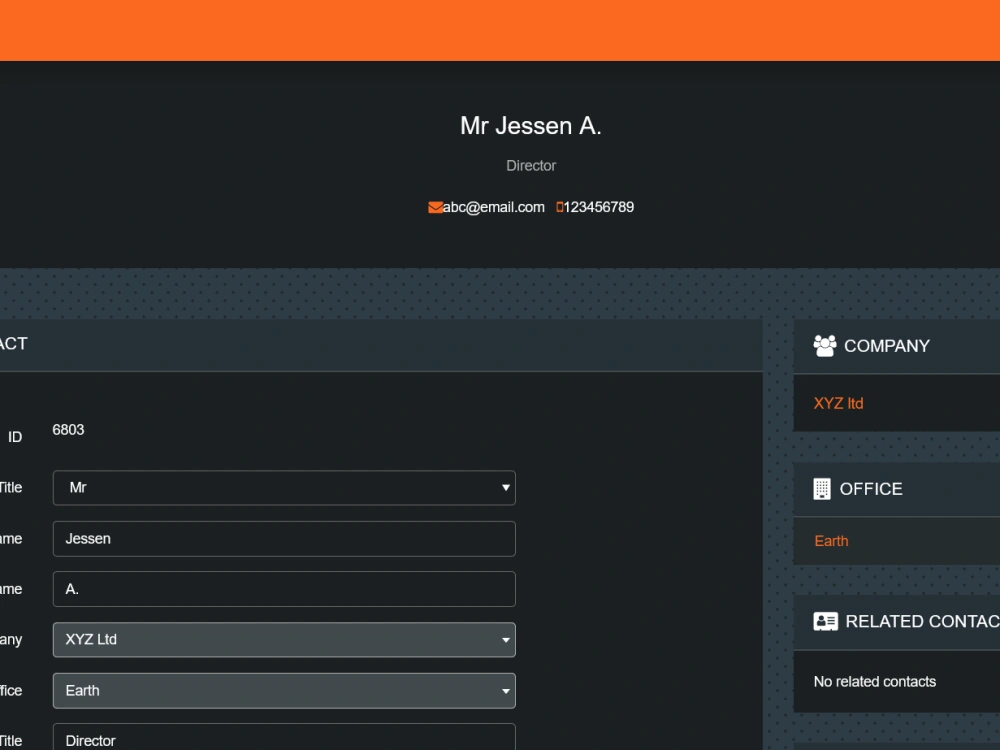Click the last name field containing A.
The image size is (1000, 750).
(x=284, y=589)
